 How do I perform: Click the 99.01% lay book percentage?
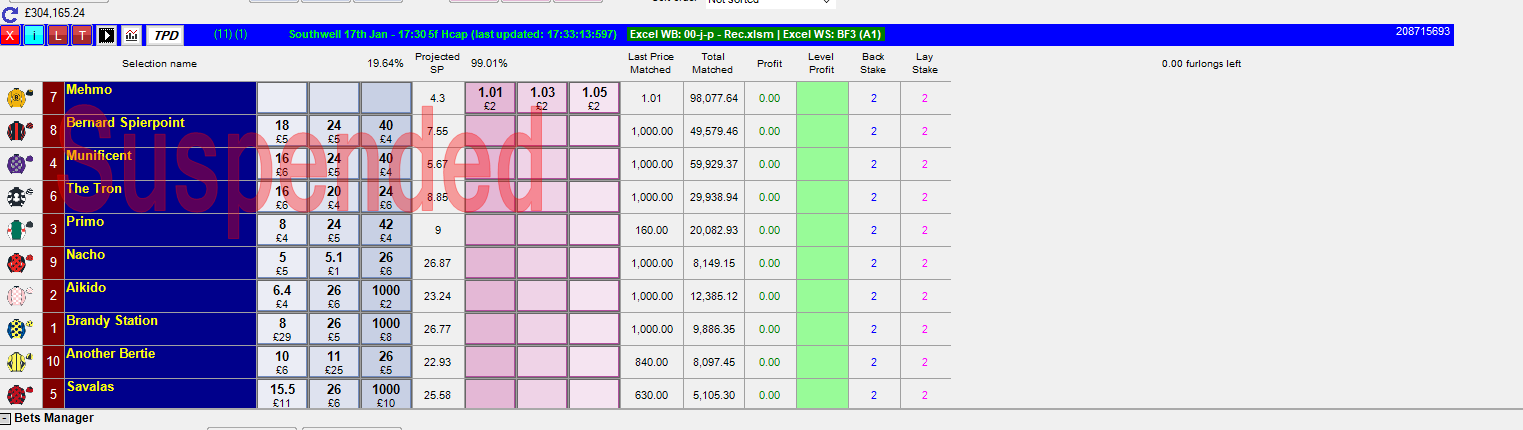[489, 63]
